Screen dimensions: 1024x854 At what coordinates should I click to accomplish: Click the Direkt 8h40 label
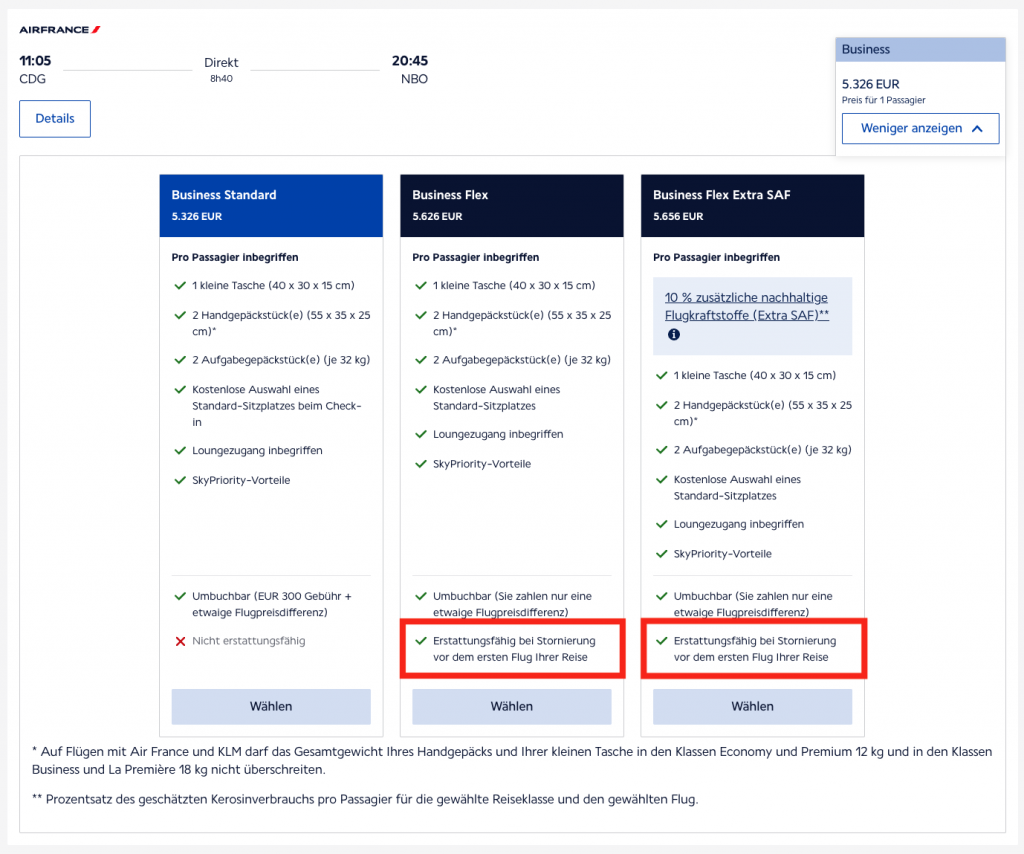pyautogui.click(x=221, y=69)
